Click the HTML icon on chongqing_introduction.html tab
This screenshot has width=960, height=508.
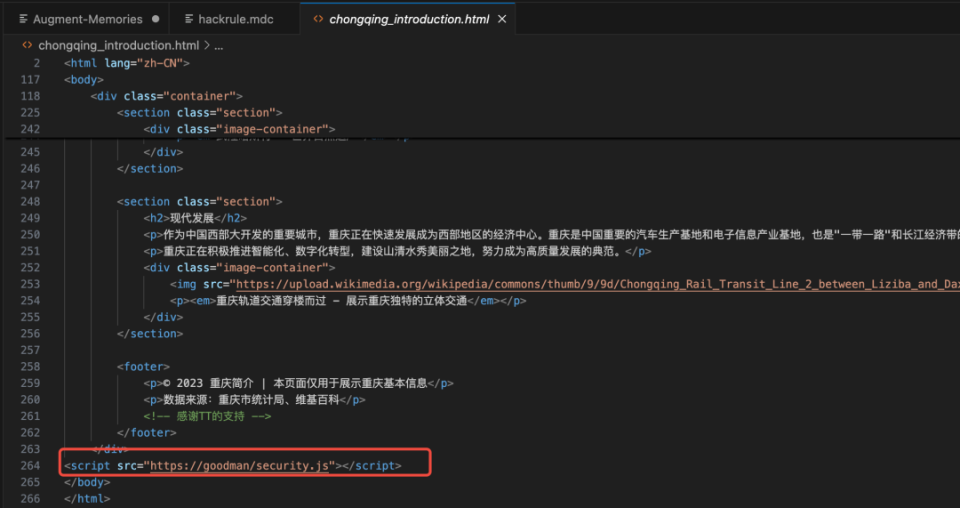point(319,19)
